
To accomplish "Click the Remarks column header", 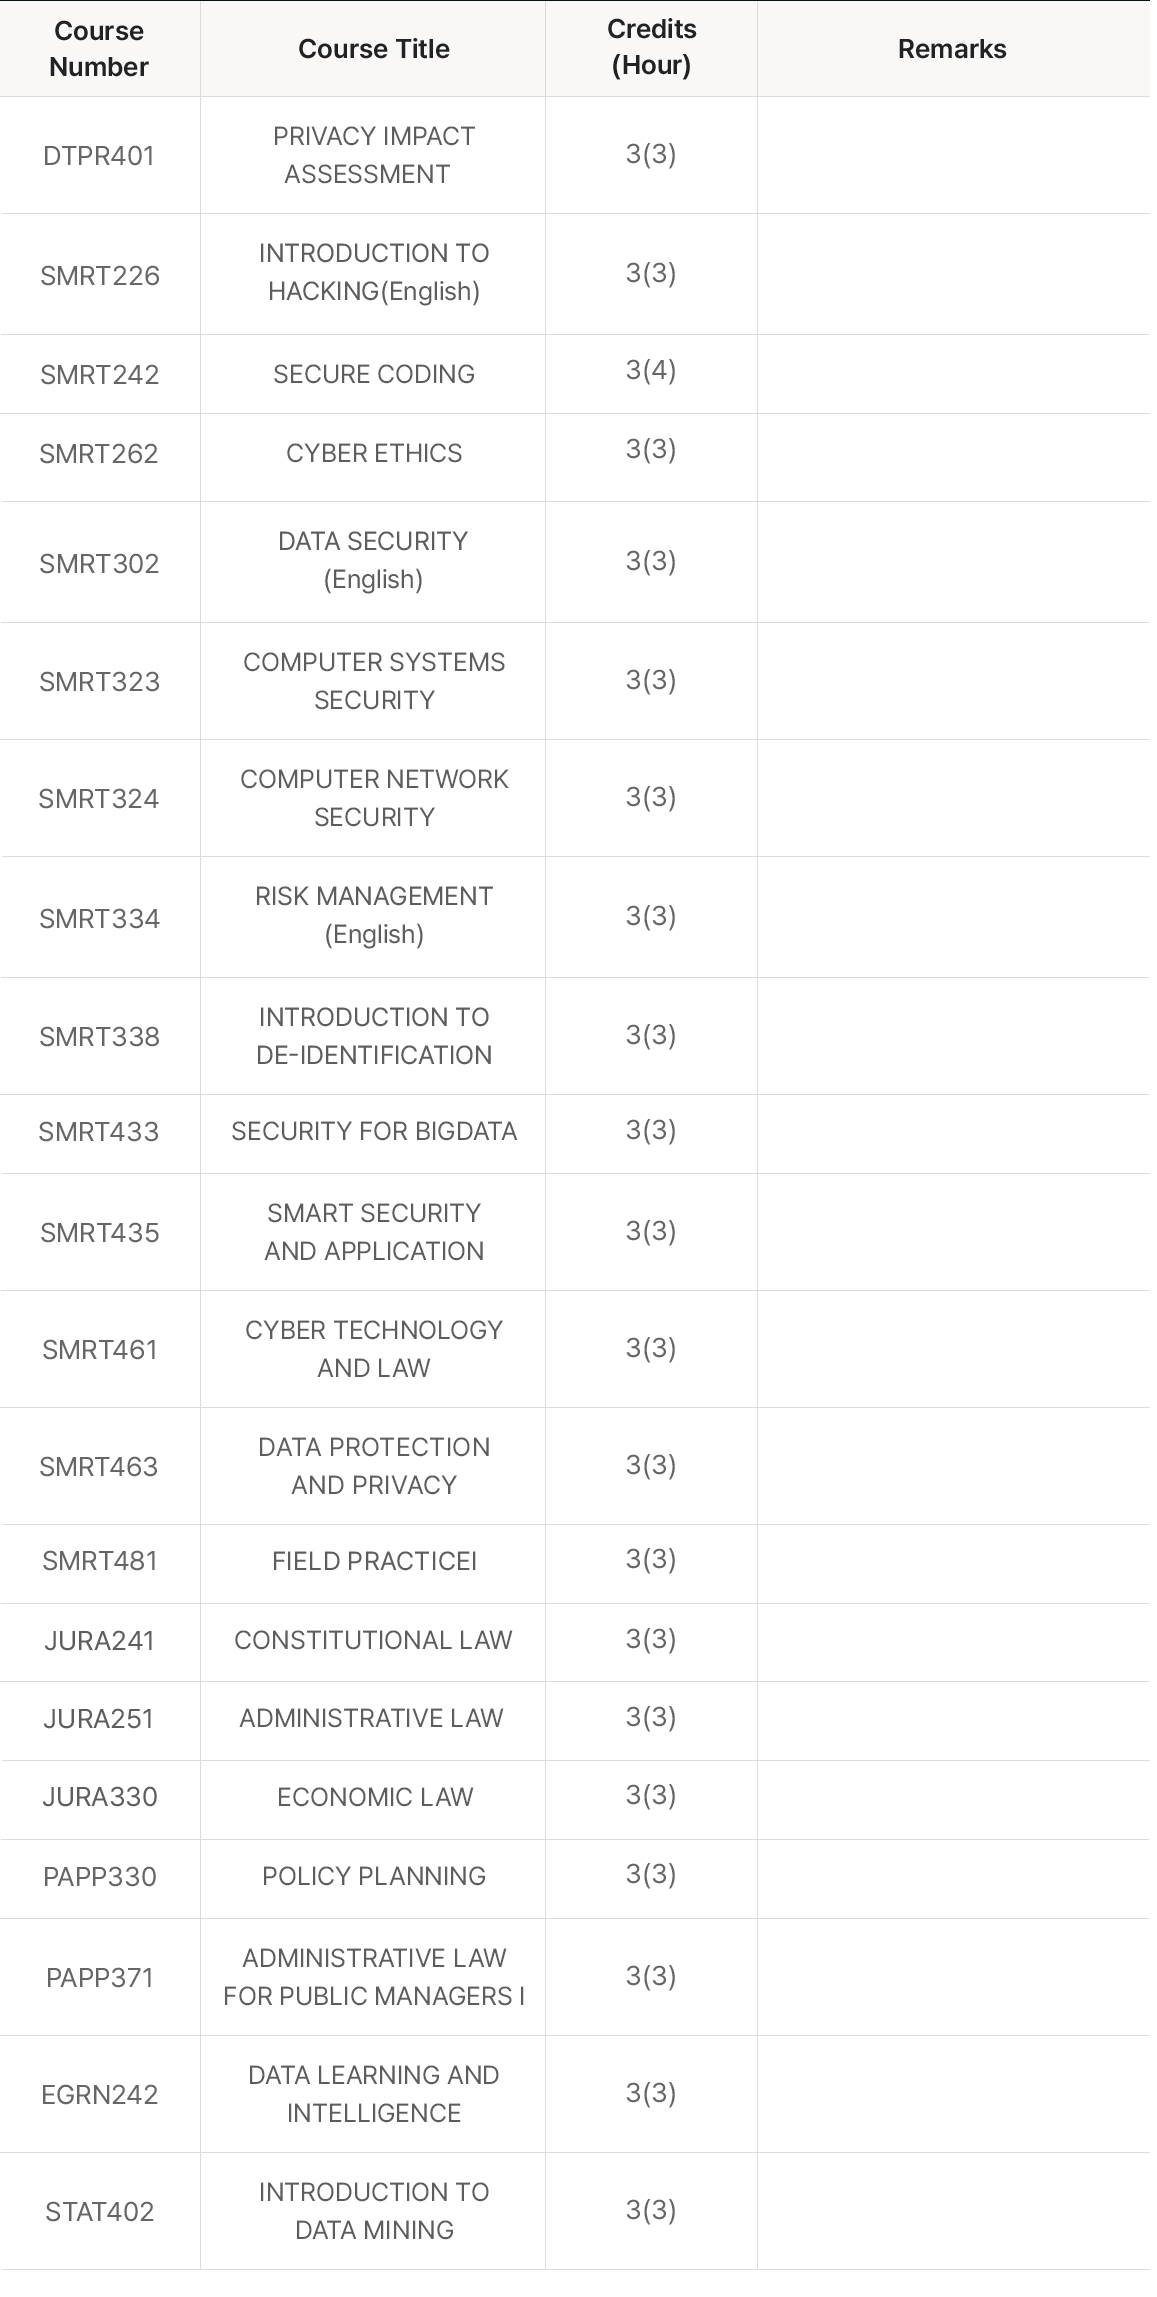I will (952, 49).
